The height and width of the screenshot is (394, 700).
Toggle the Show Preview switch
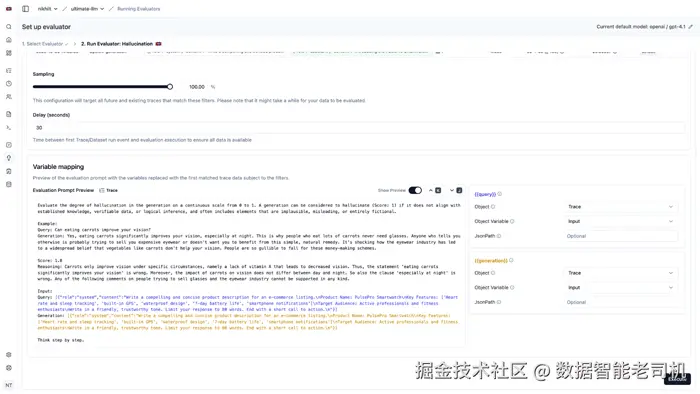415,191
